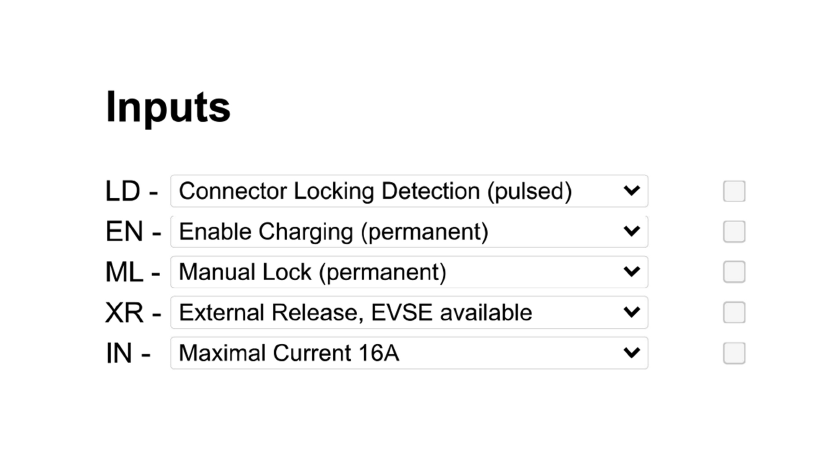Screen dimensions: 833x468
Task: Click the chevron arrow on the ML dropdown
Action: pyautogui.click(x=632, y=271)
